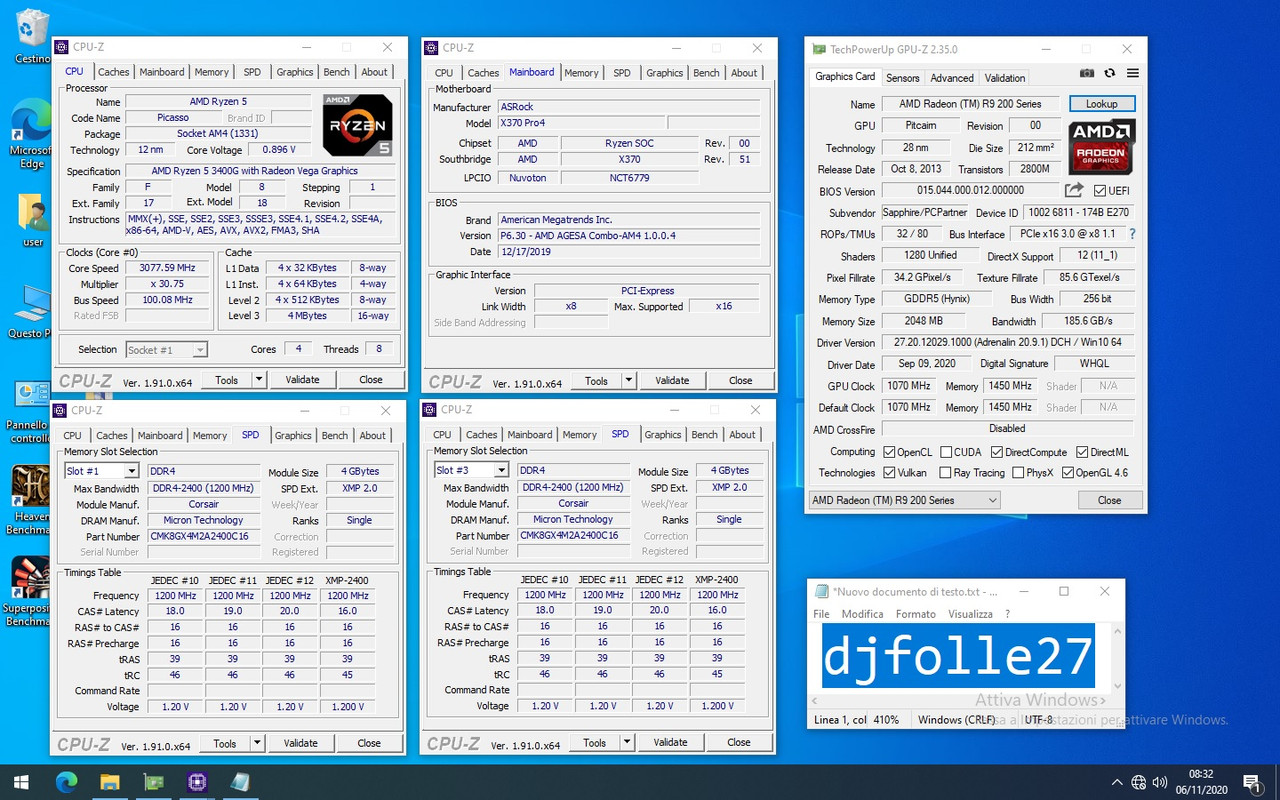The width and height of the screenshot is (1280, 800).
Task: Open the network icon in system tray
Action: point(1139,782)
